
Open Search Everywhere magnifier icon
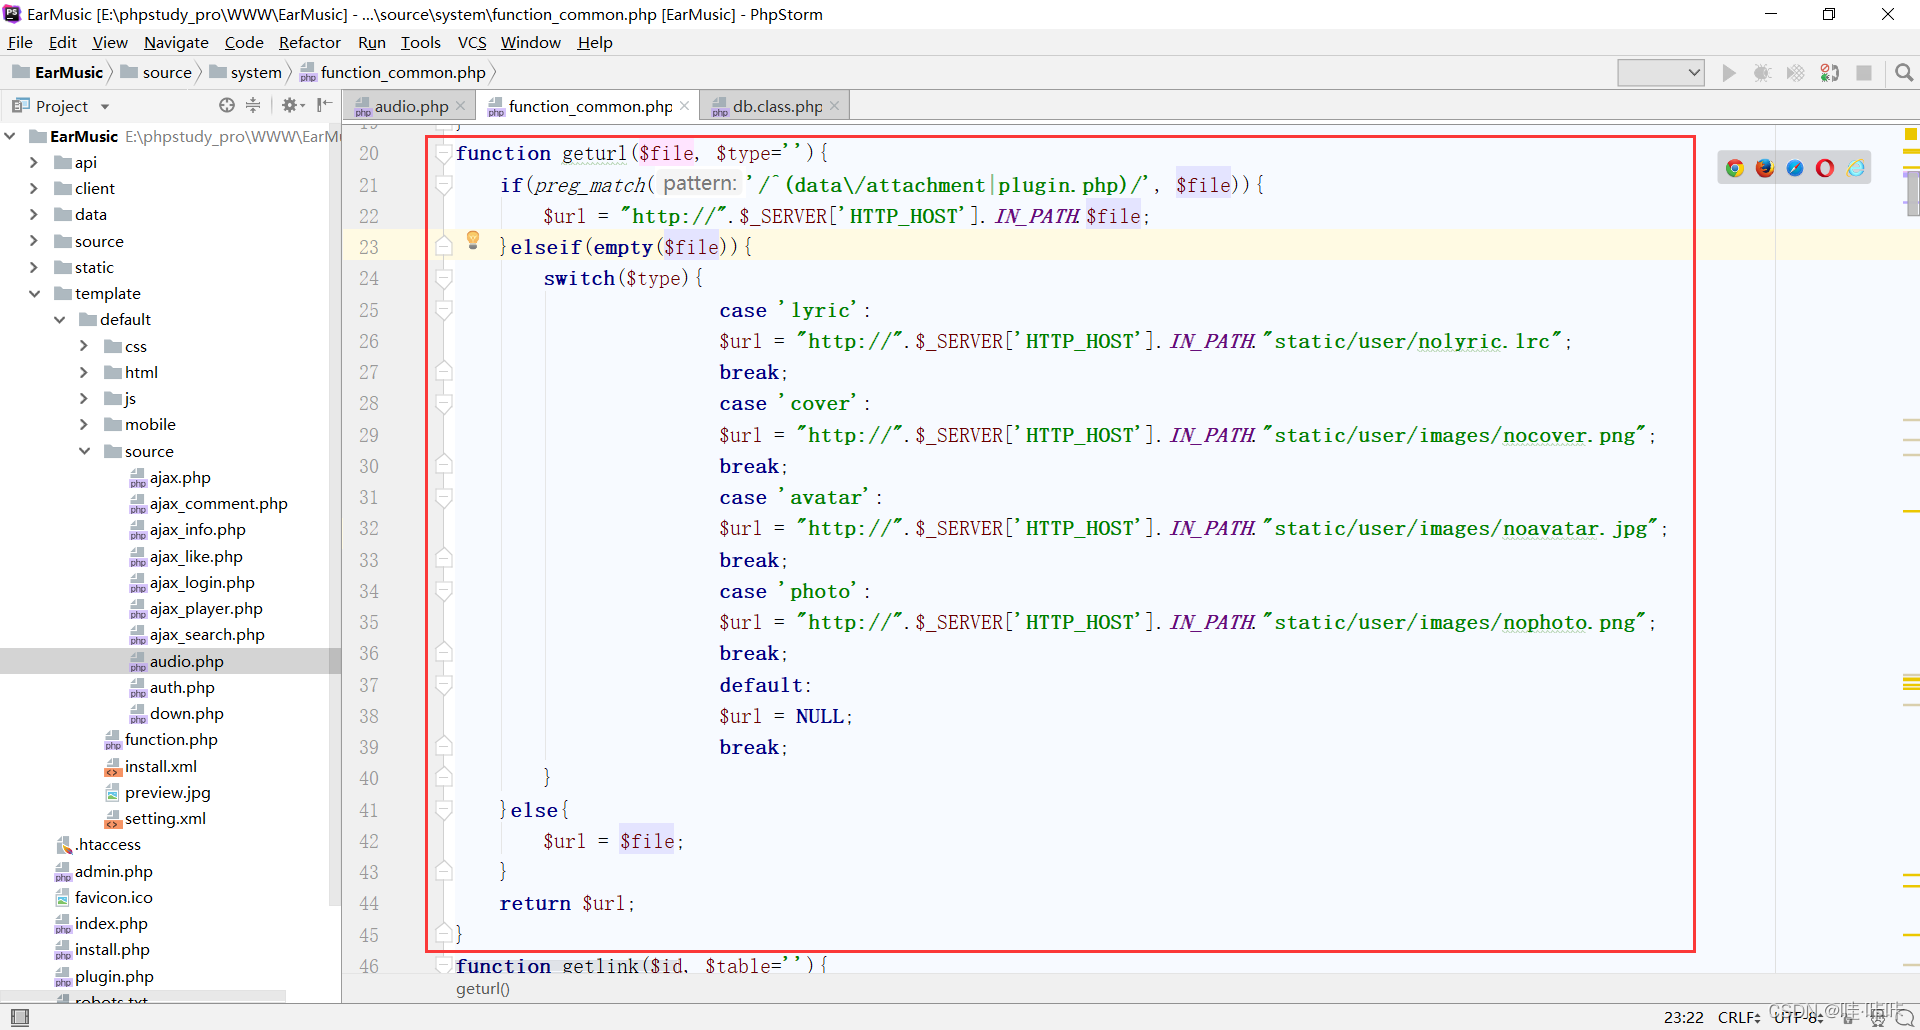1904,73
